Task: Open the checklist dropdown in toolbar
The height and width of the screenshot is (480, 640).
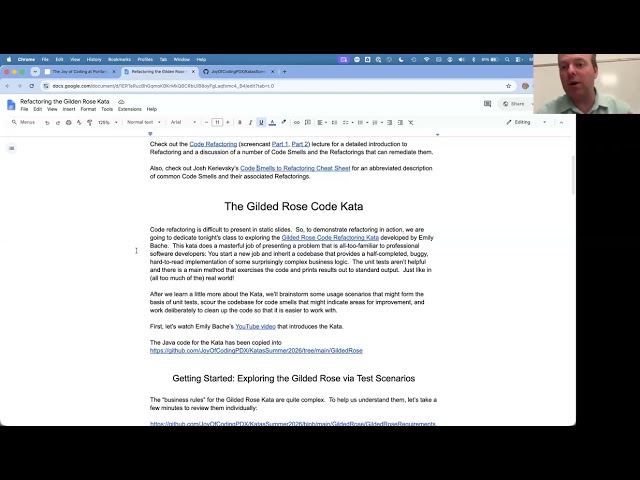Action: 348,122
